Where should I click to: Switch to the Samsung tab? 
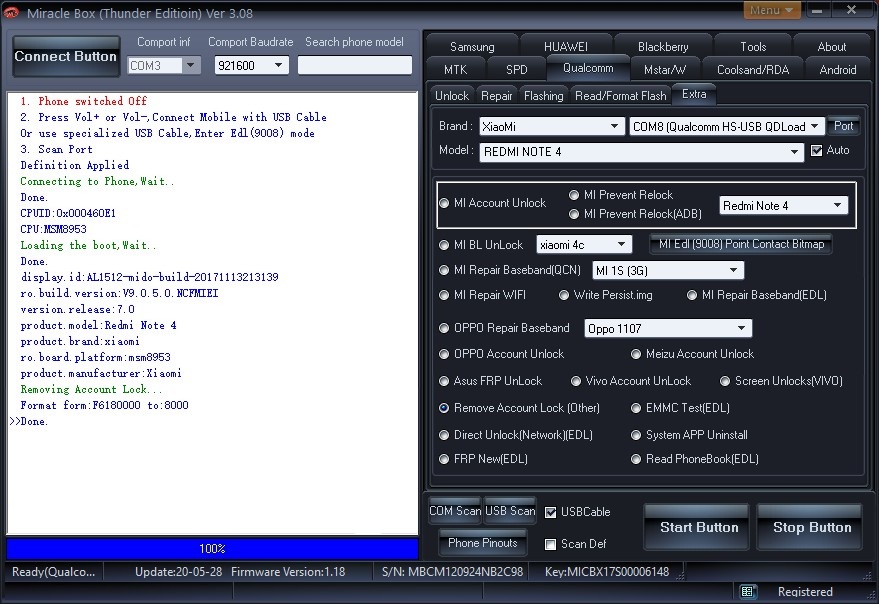472,47
